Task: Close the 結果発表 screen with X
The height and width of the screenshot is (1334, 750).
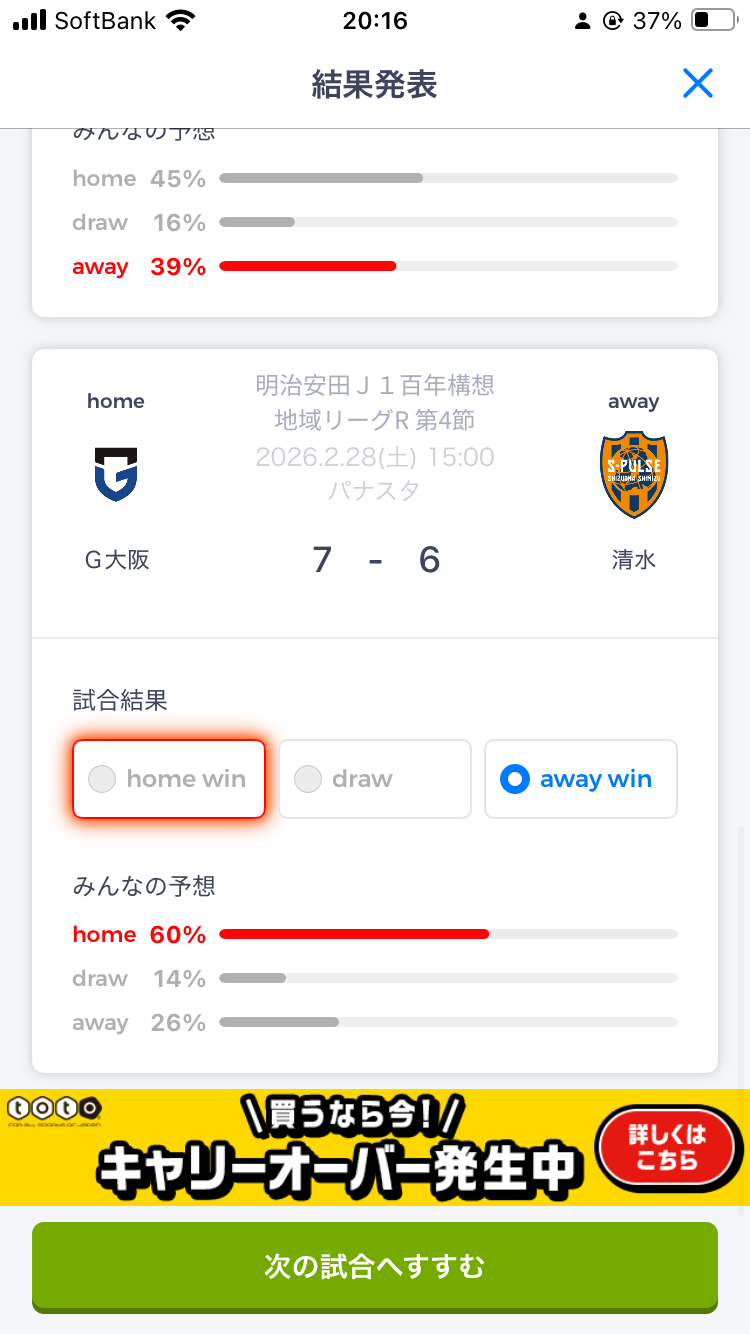Action: click(x=697, y=83)
